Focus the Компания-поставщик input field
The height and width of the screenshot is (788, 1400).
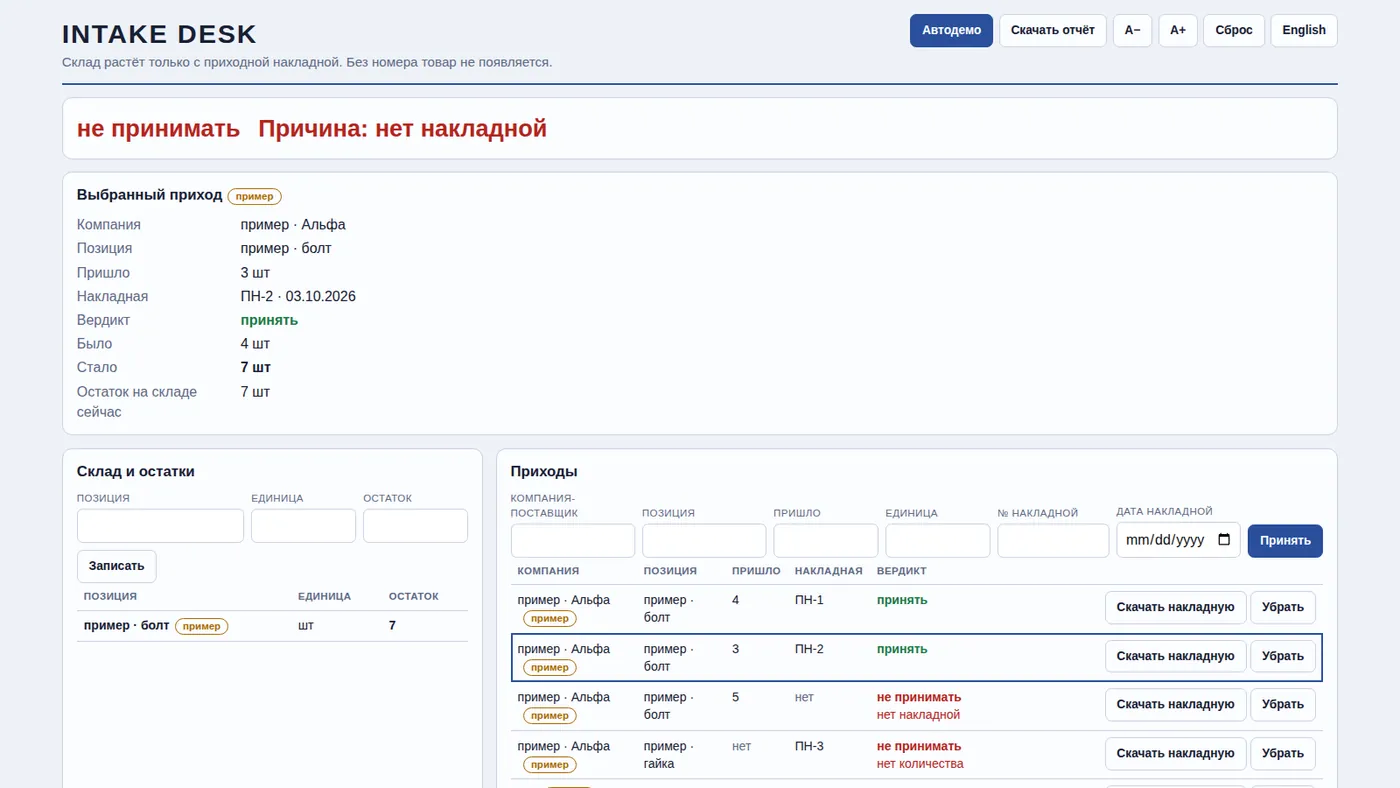click(573, 541)
